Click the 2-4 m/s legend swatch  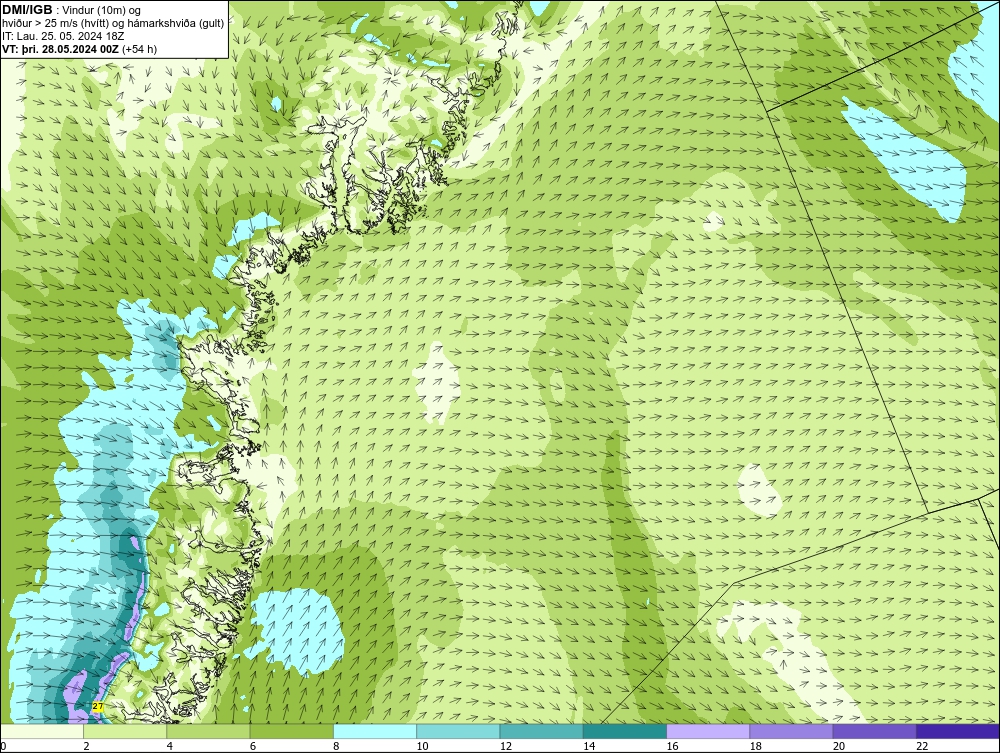pos(125,731)
